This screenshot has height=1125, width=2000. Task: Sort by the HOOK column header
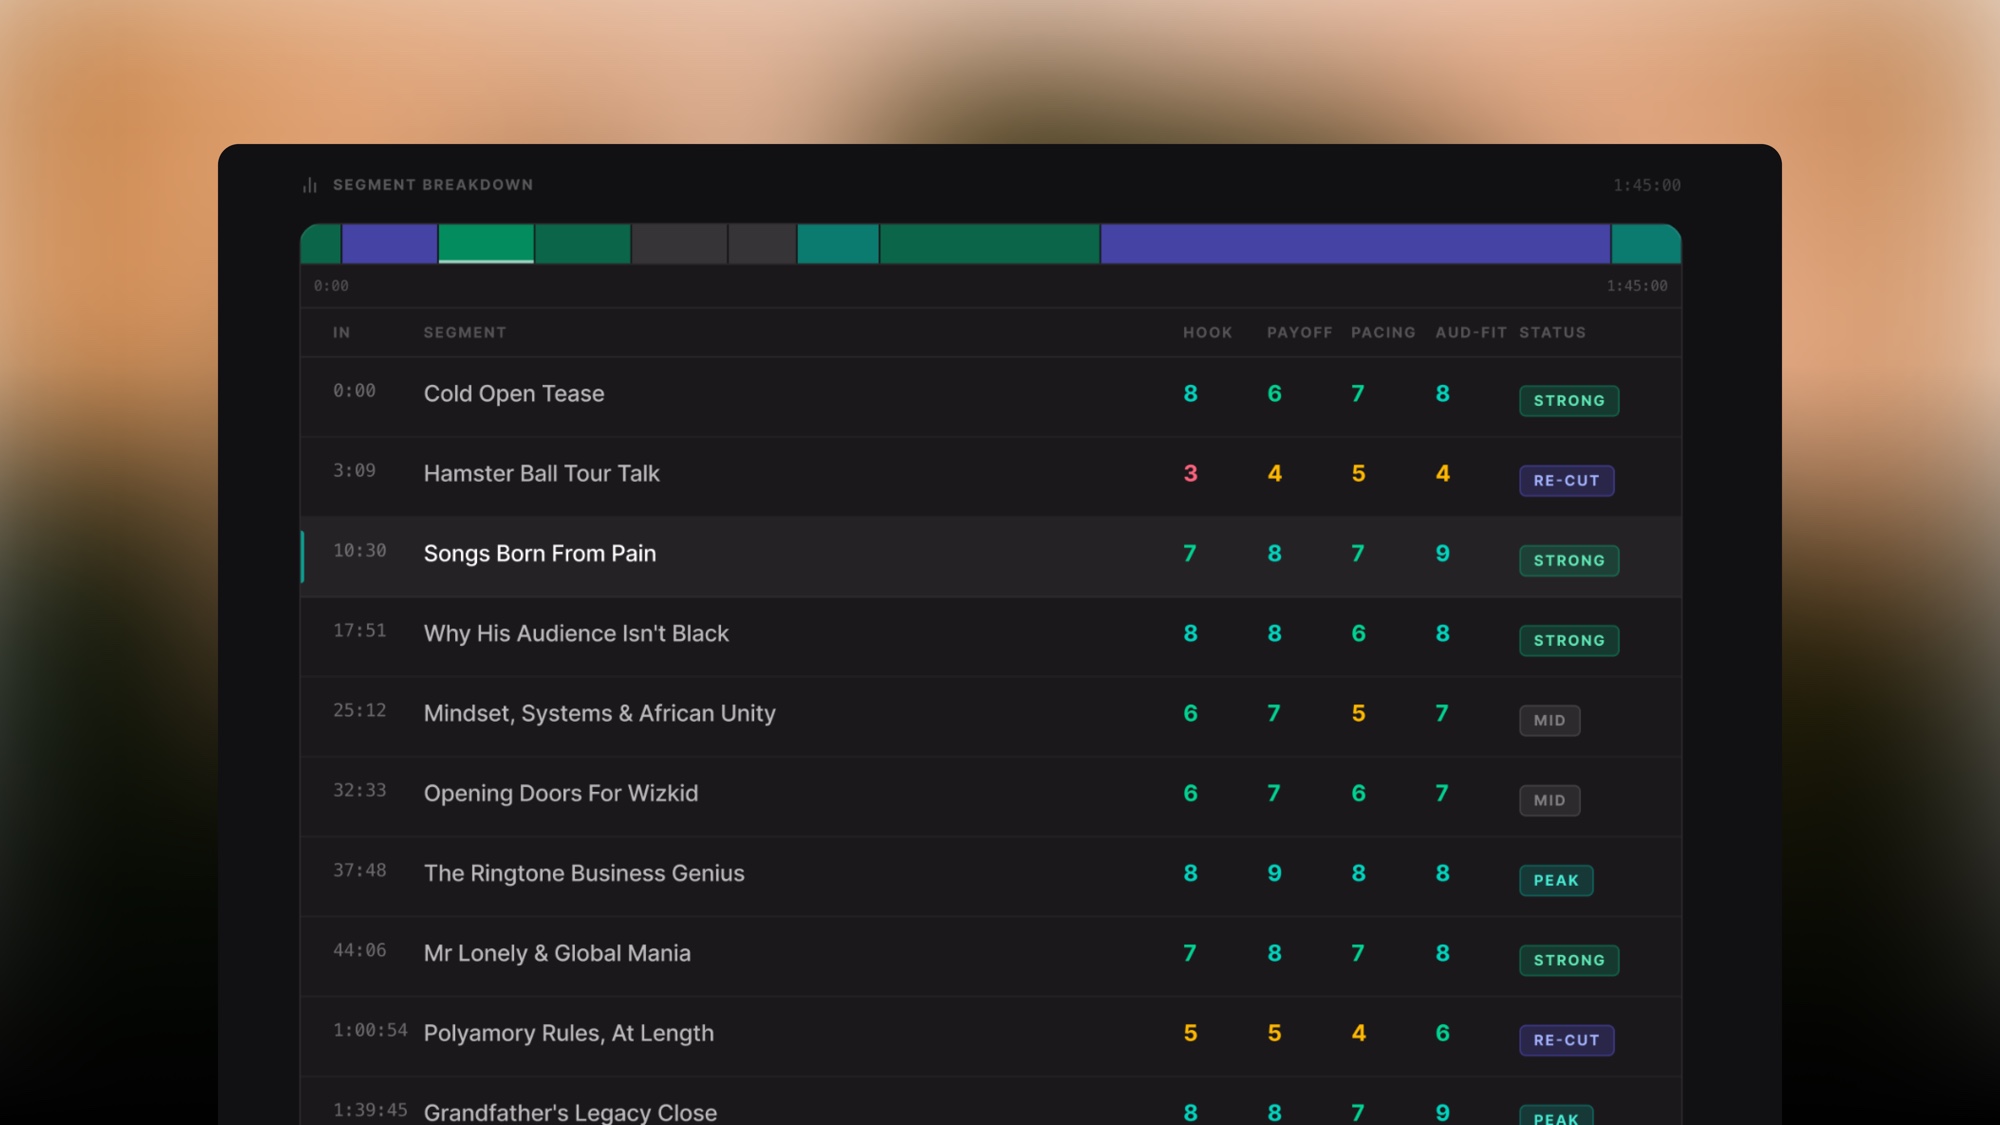coord(1208,332)
